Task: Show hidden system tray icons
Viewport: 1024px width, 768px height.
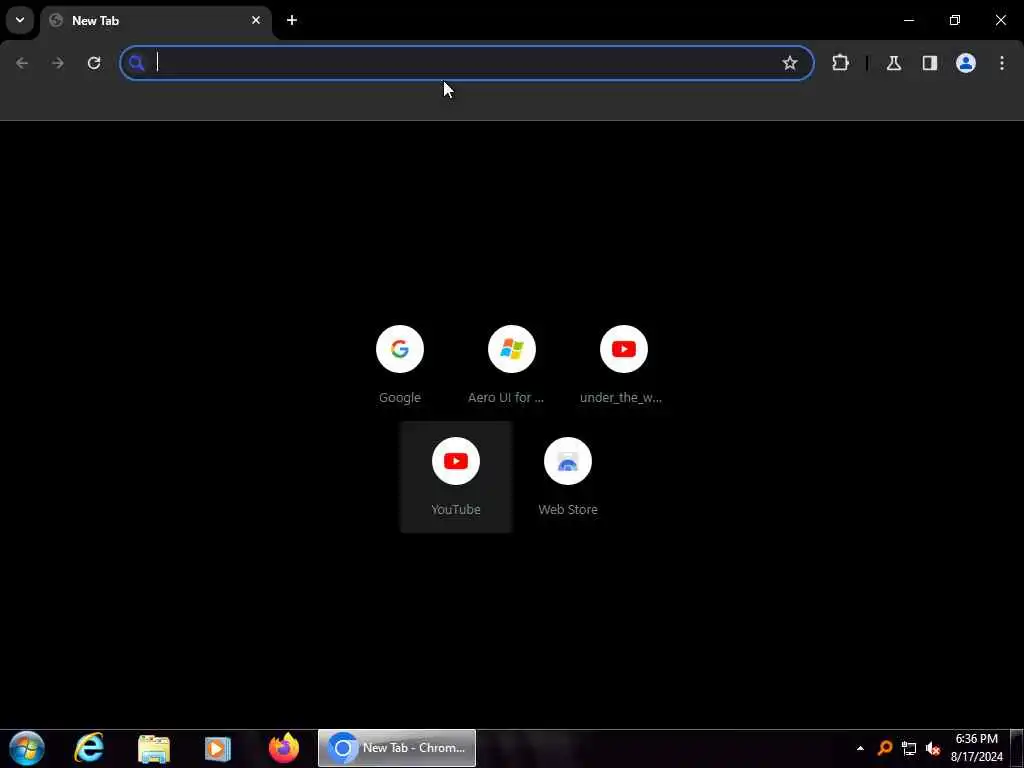Action: coord(860,748)
